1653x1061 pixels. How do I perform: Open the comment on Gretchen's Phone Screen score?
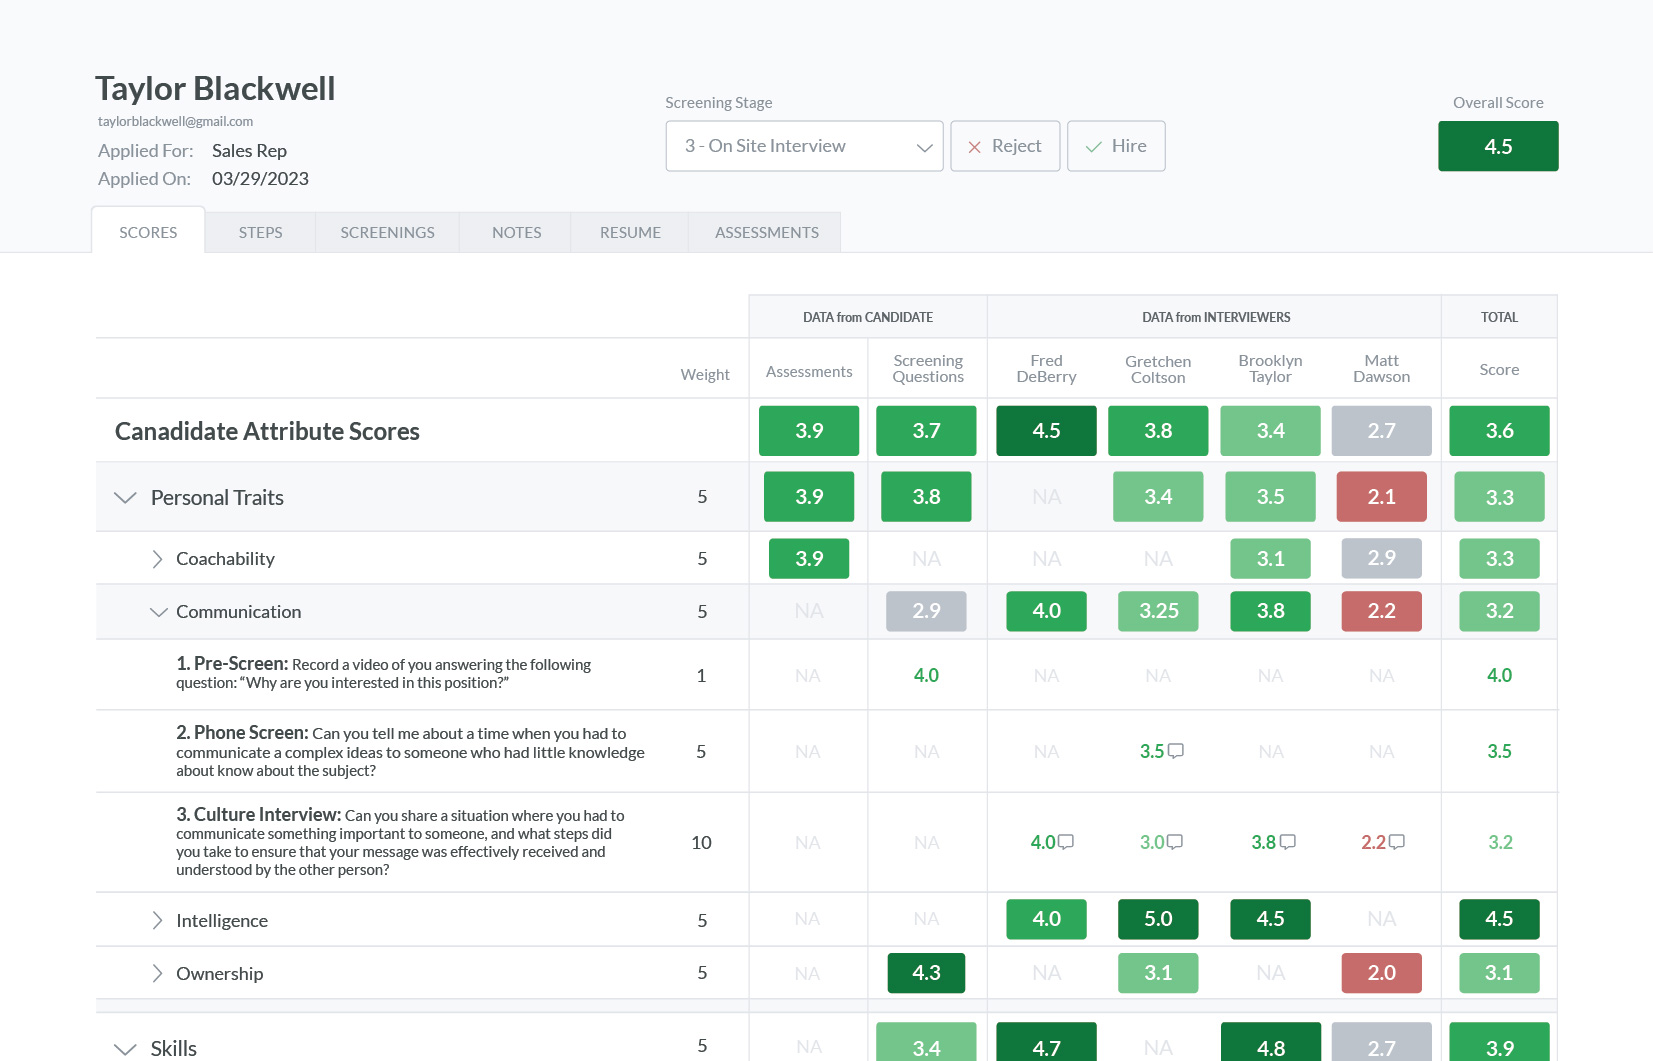1174,749
